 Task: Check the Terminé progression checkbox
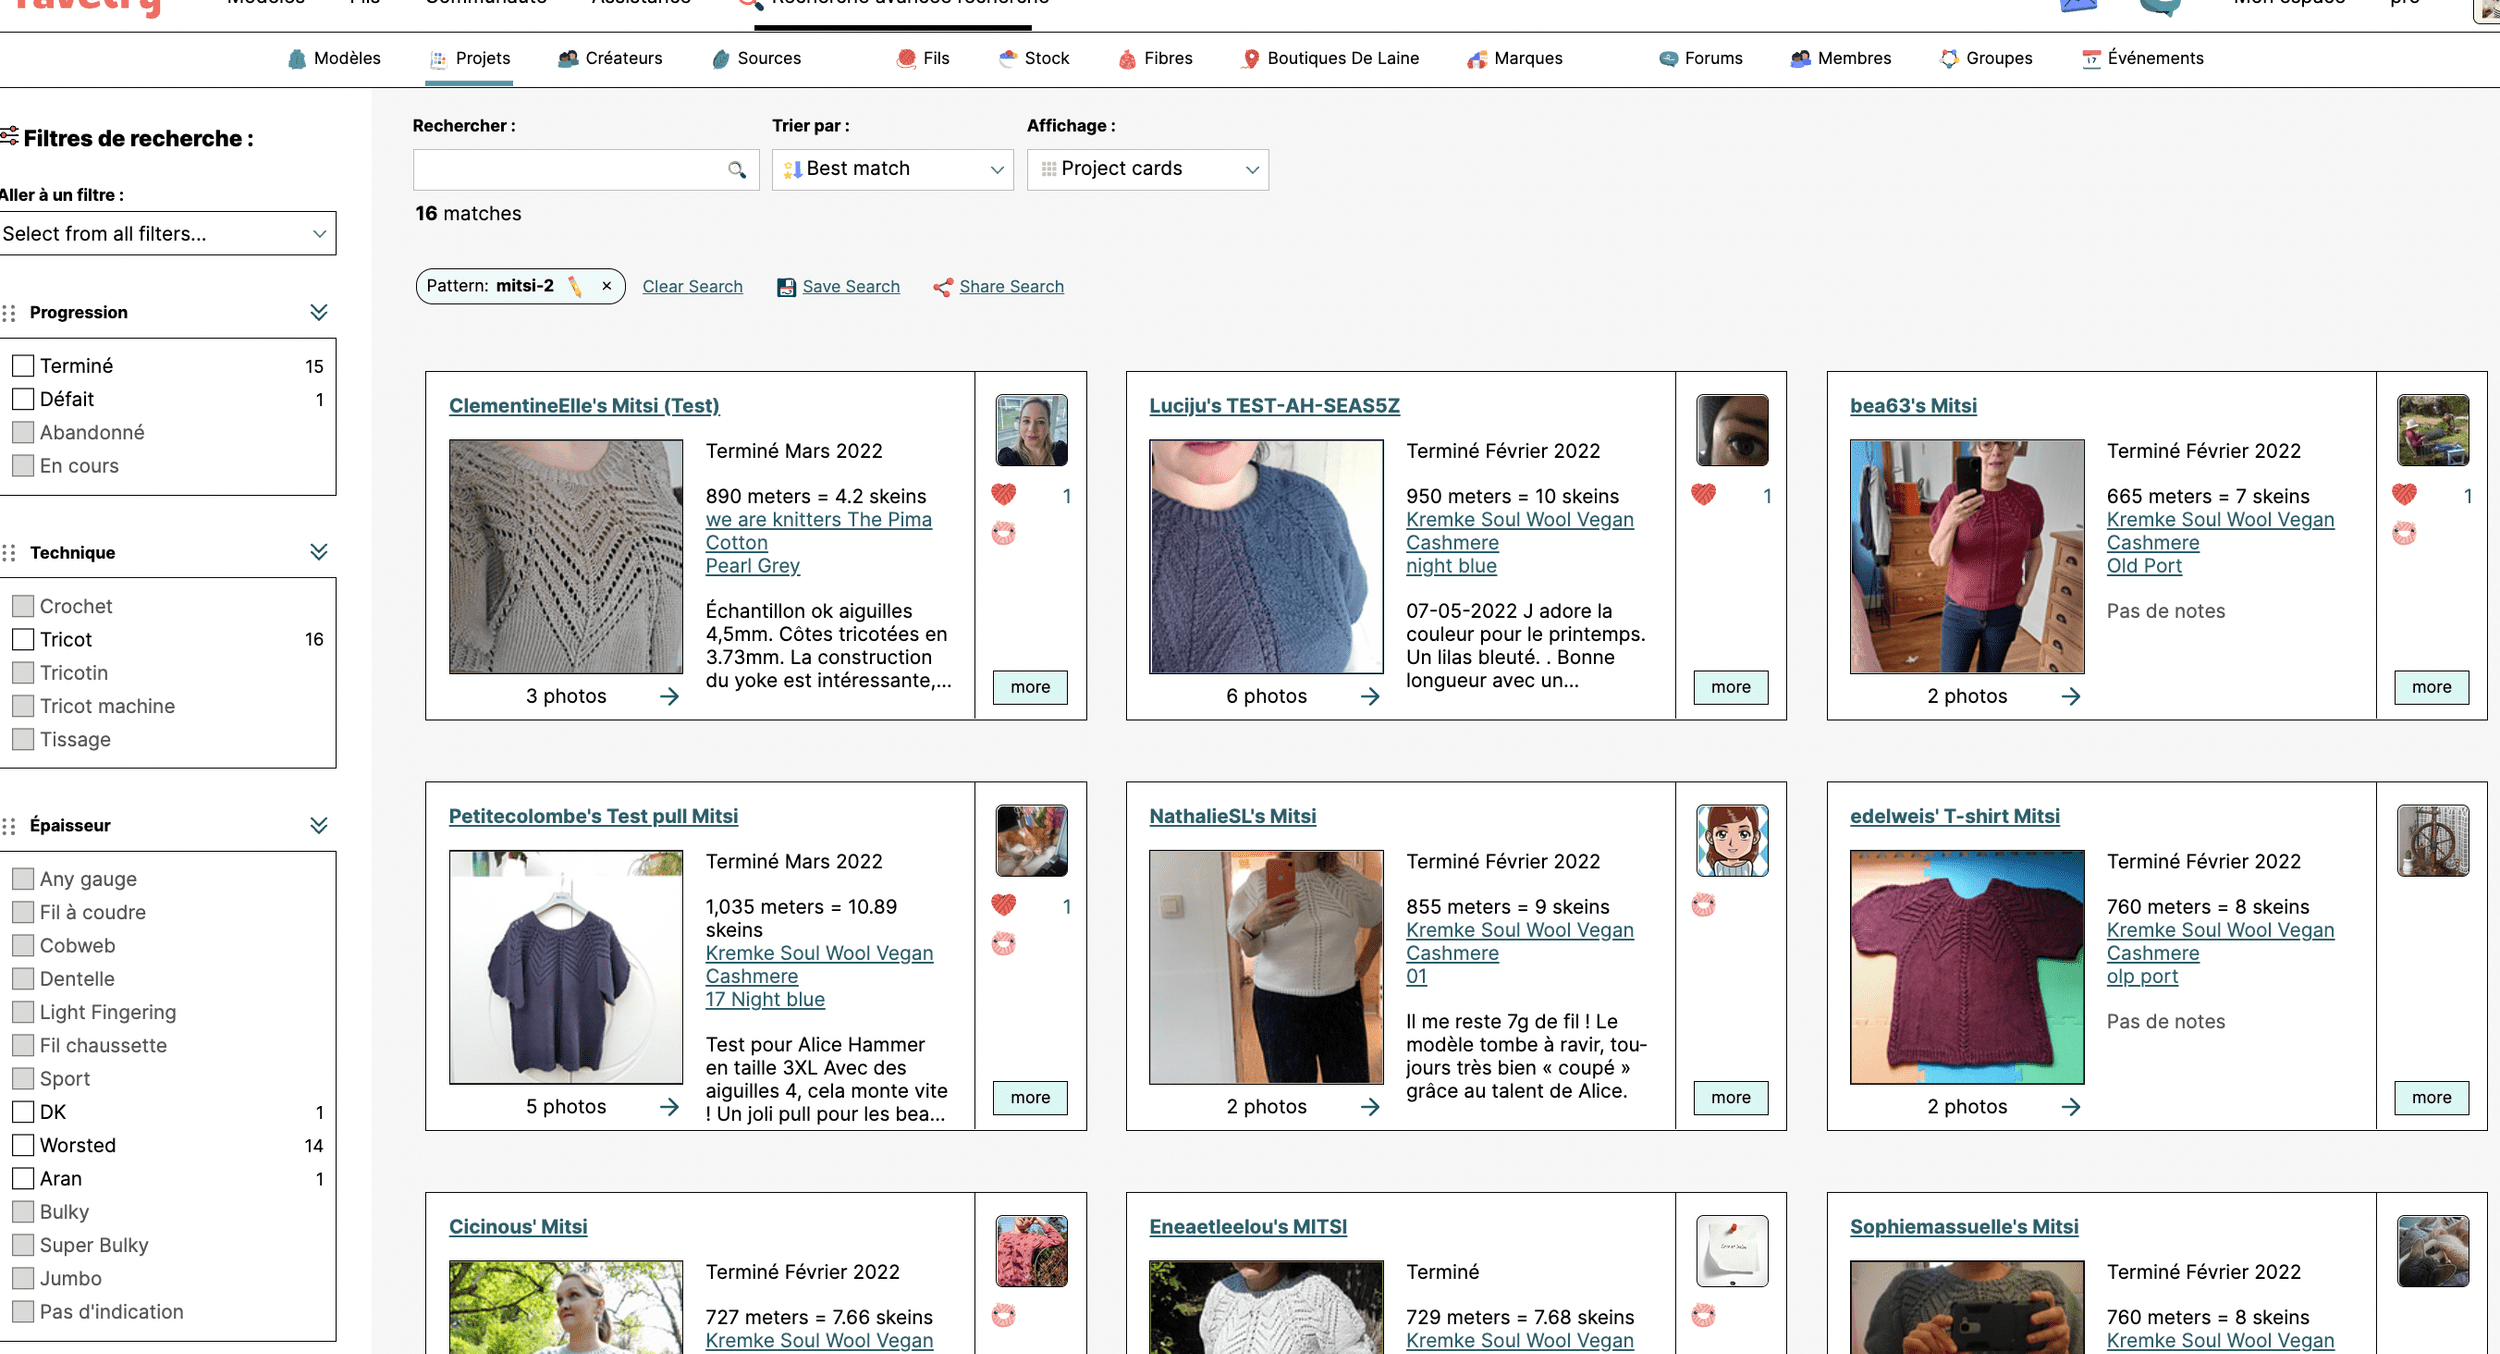click(23, 366)
